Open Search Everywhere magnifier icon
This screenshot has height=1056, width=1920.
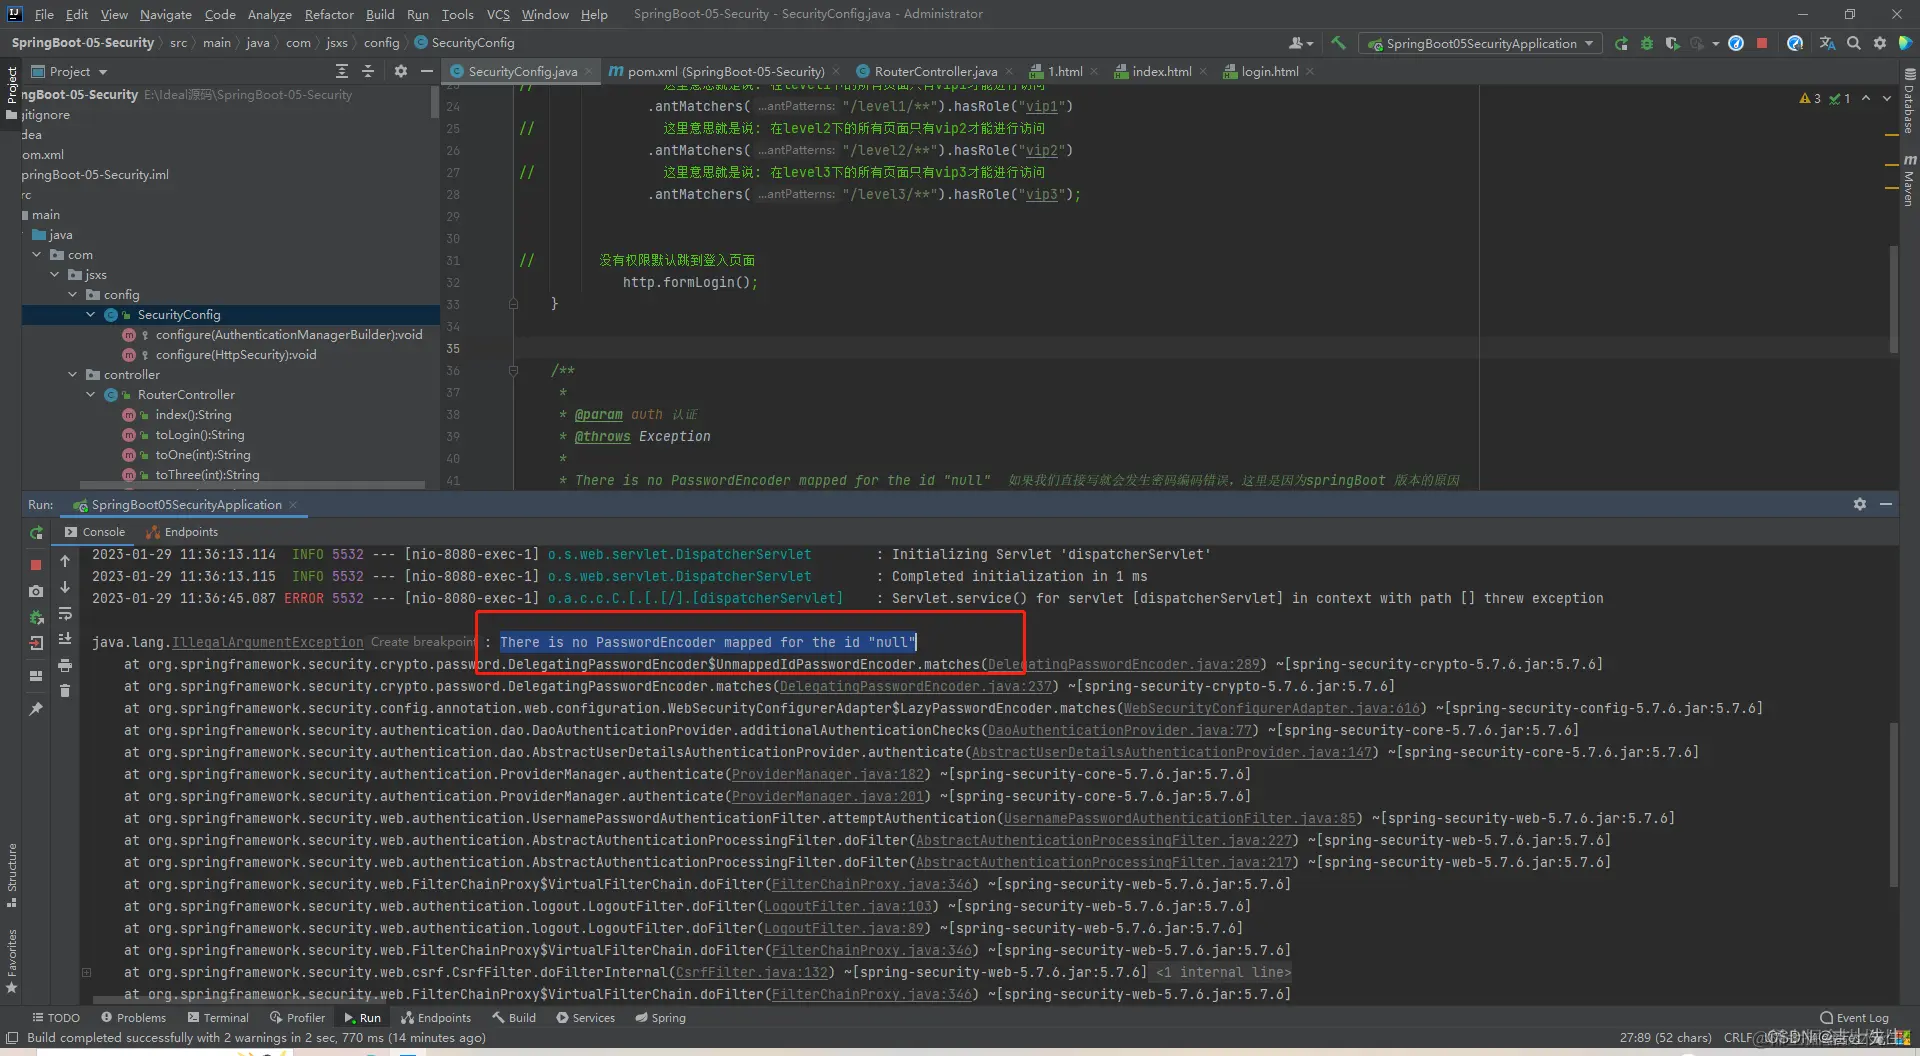(x=1854, y=43)
